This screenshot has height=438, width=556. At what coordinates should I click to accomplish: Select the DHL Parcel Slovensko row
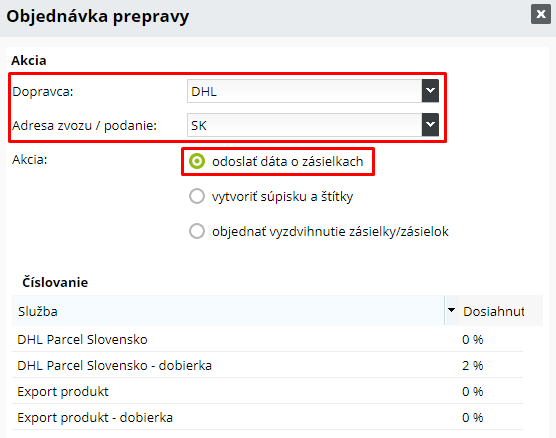(267, 339)
